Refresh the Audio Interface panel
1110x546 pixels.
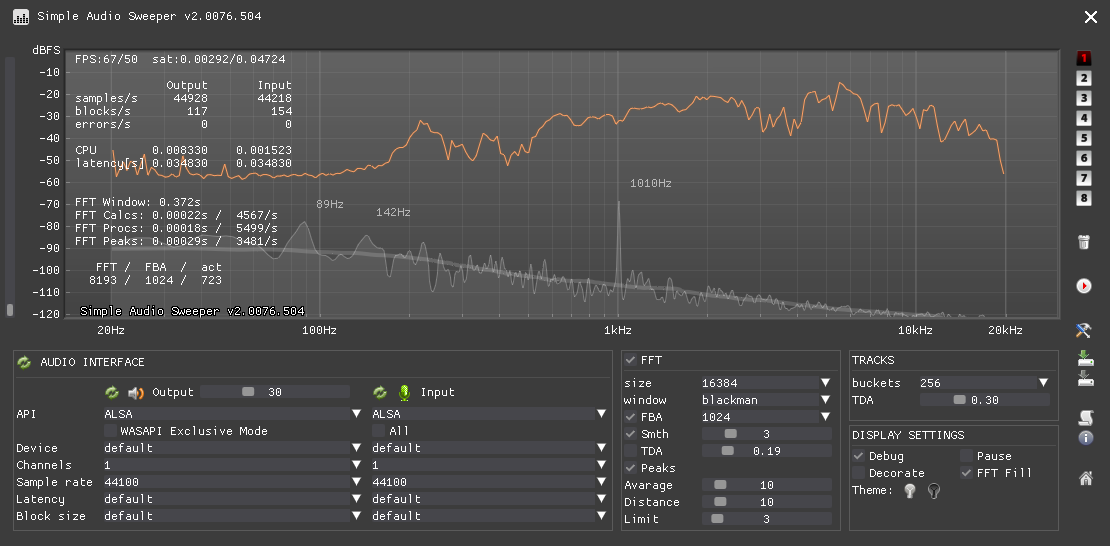coord(24,363)
